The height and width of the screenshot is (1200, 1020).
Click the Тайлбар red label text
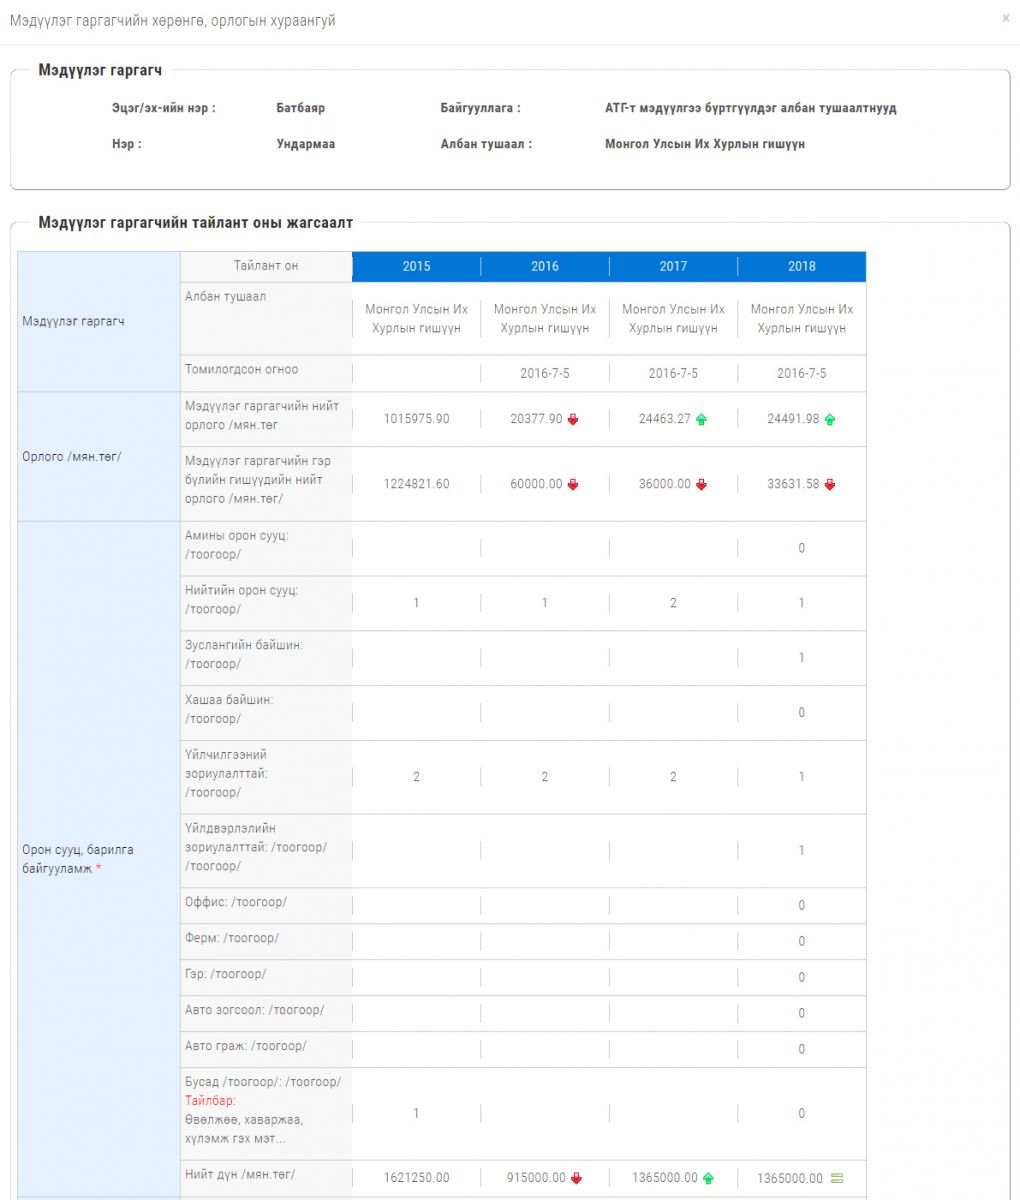coord(210,1100)
